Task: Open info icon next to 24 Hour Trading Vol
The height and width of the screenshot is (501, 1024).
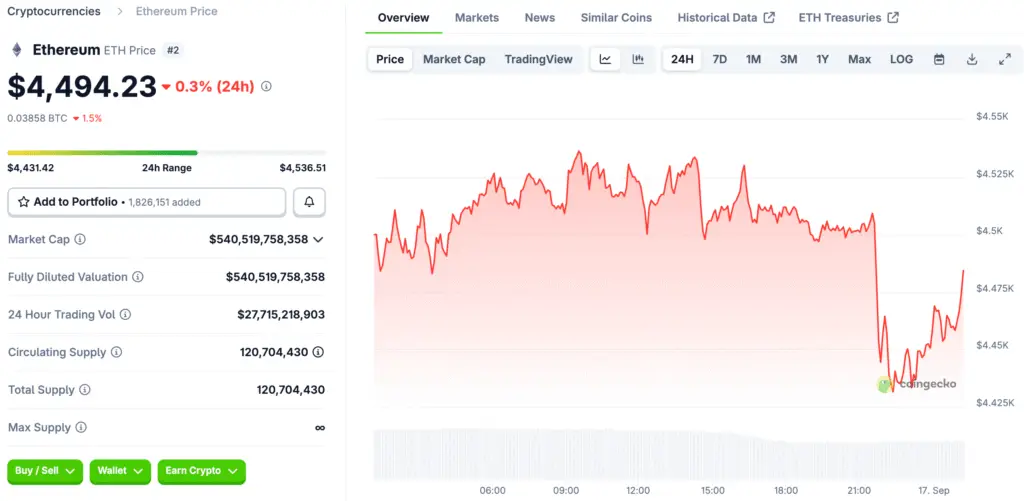Action: [125, 315]
